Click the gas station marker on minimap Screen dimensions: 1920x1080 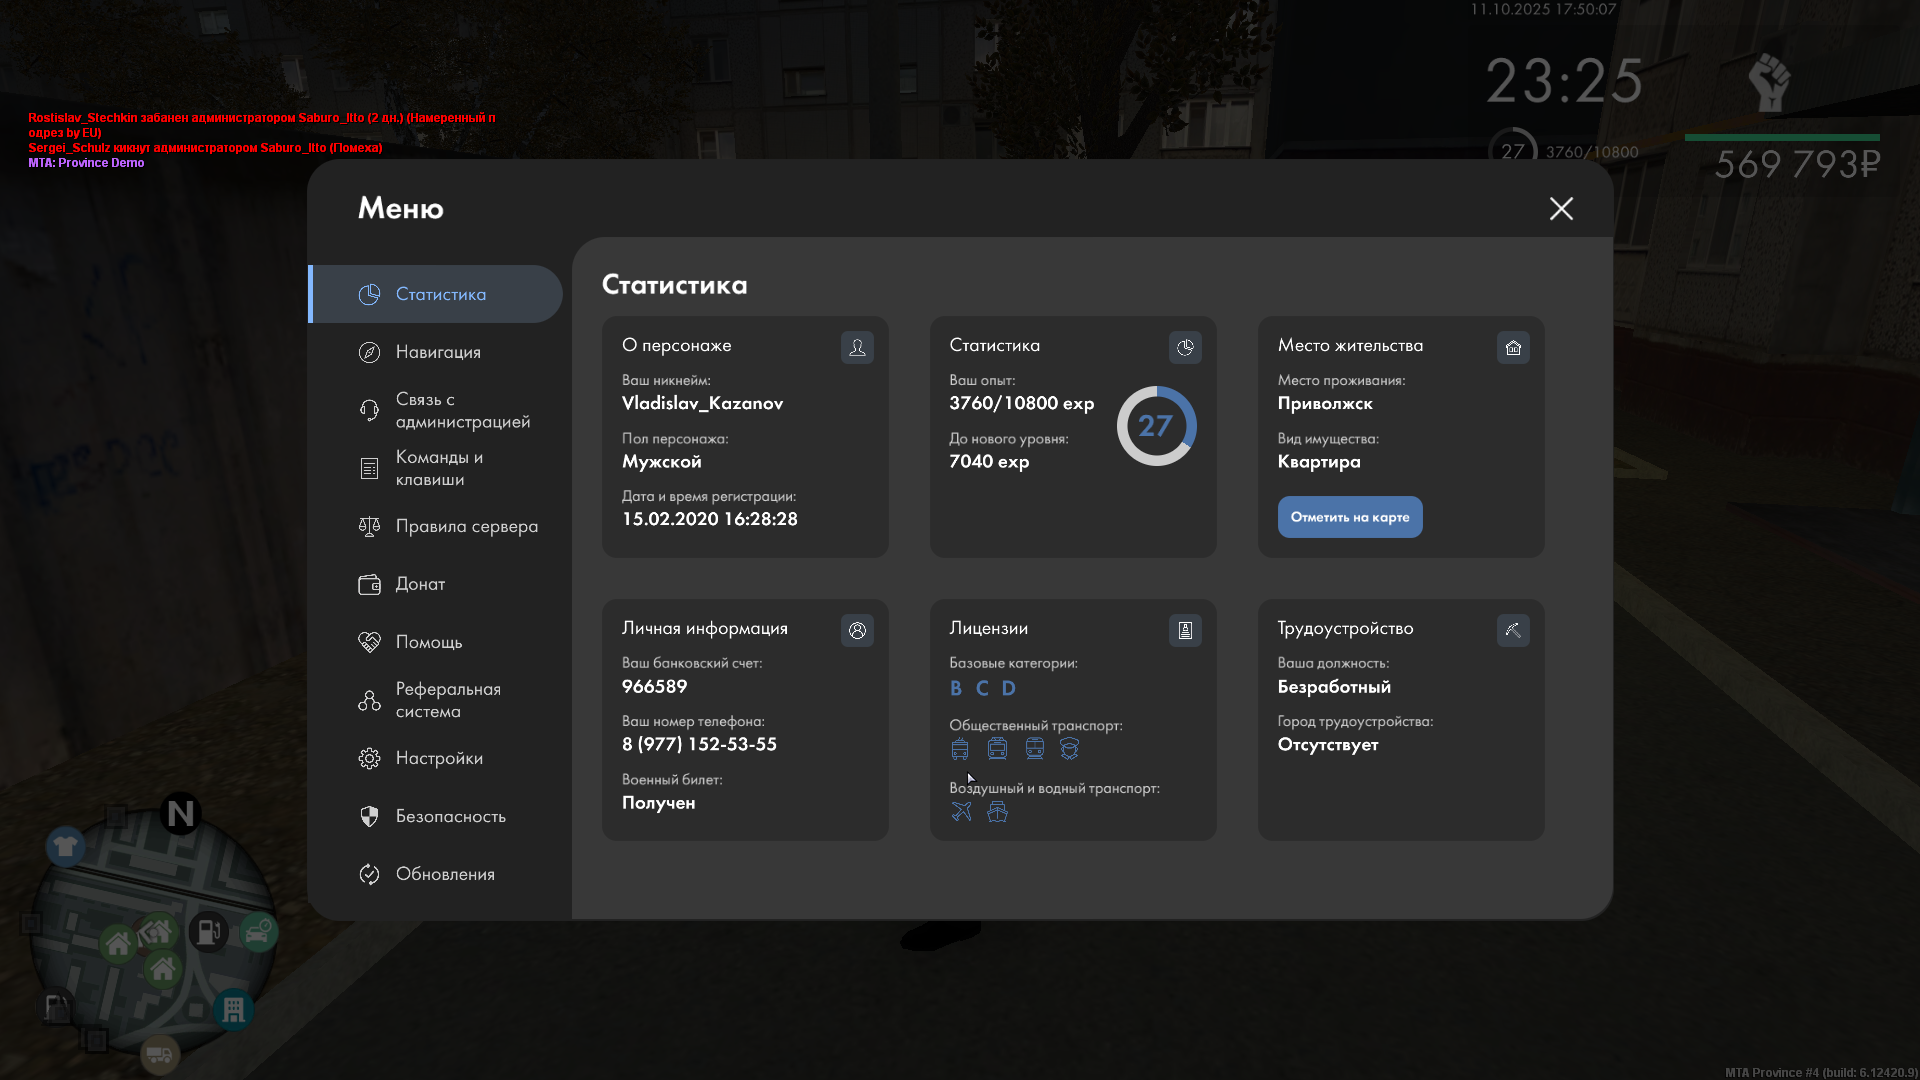click(208, 932)
